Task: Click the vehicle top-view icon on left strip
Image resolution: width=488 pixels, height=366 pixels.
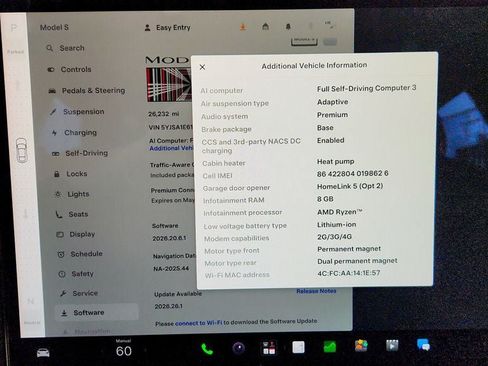Action: coord(22,150)
